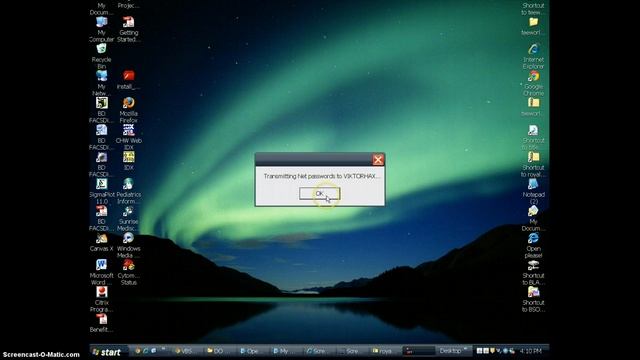Open the Shortcut to BLA... icon
The height and width of the screenshot is (360, 640).
tap(533, 272)
